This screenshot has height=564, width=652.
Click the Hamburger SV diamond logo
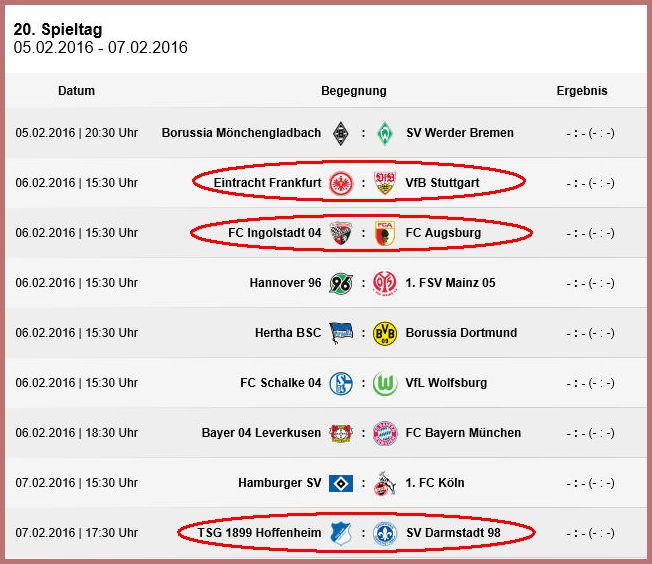[341, 483]
